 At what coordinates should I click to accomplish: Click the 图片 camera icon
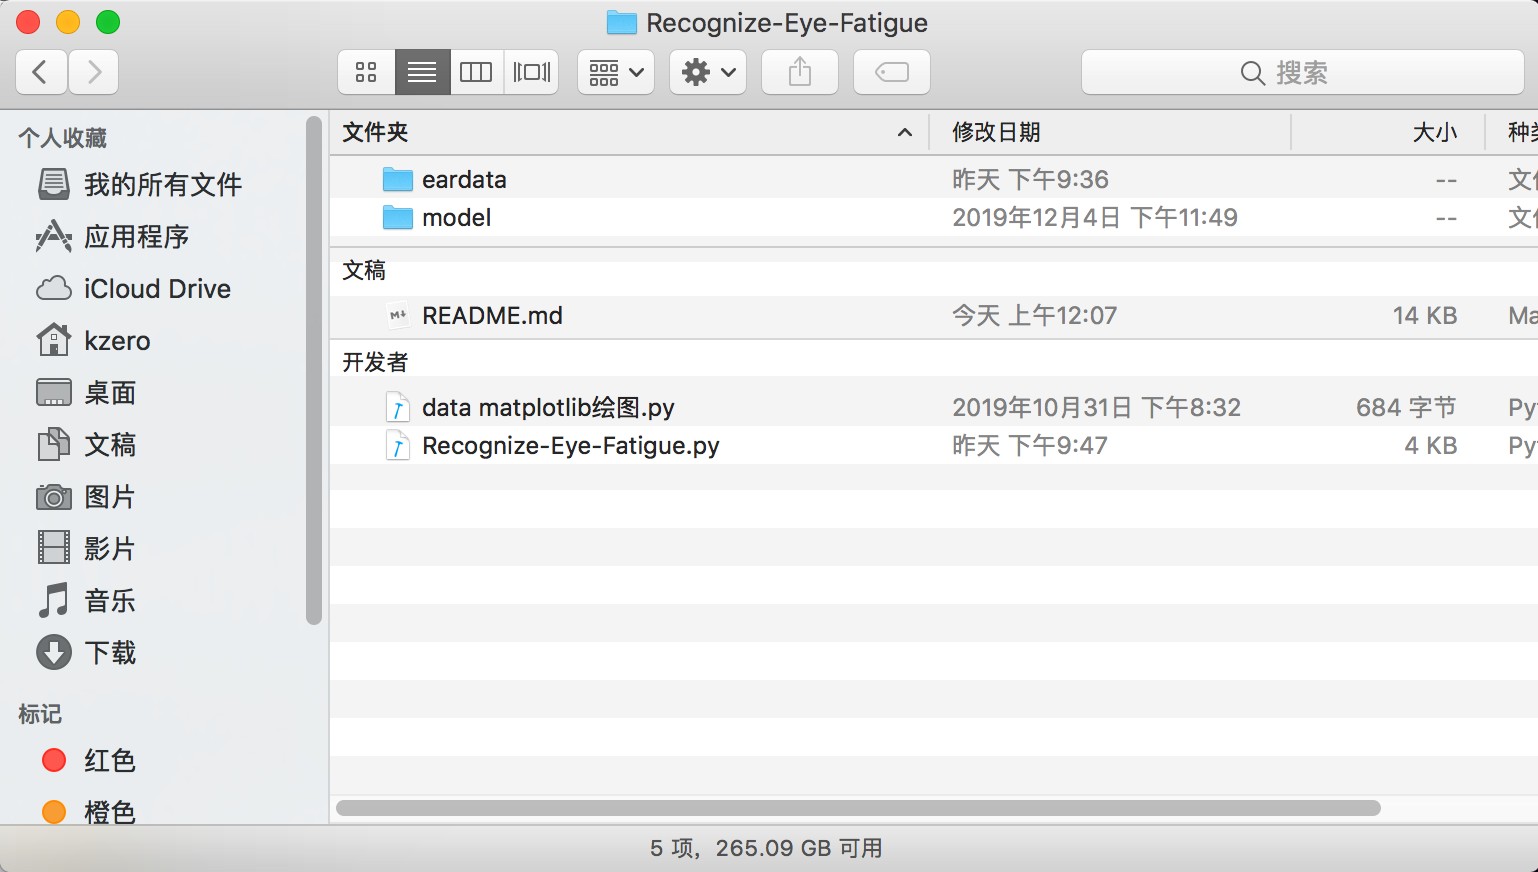click(x=54, y=497)
